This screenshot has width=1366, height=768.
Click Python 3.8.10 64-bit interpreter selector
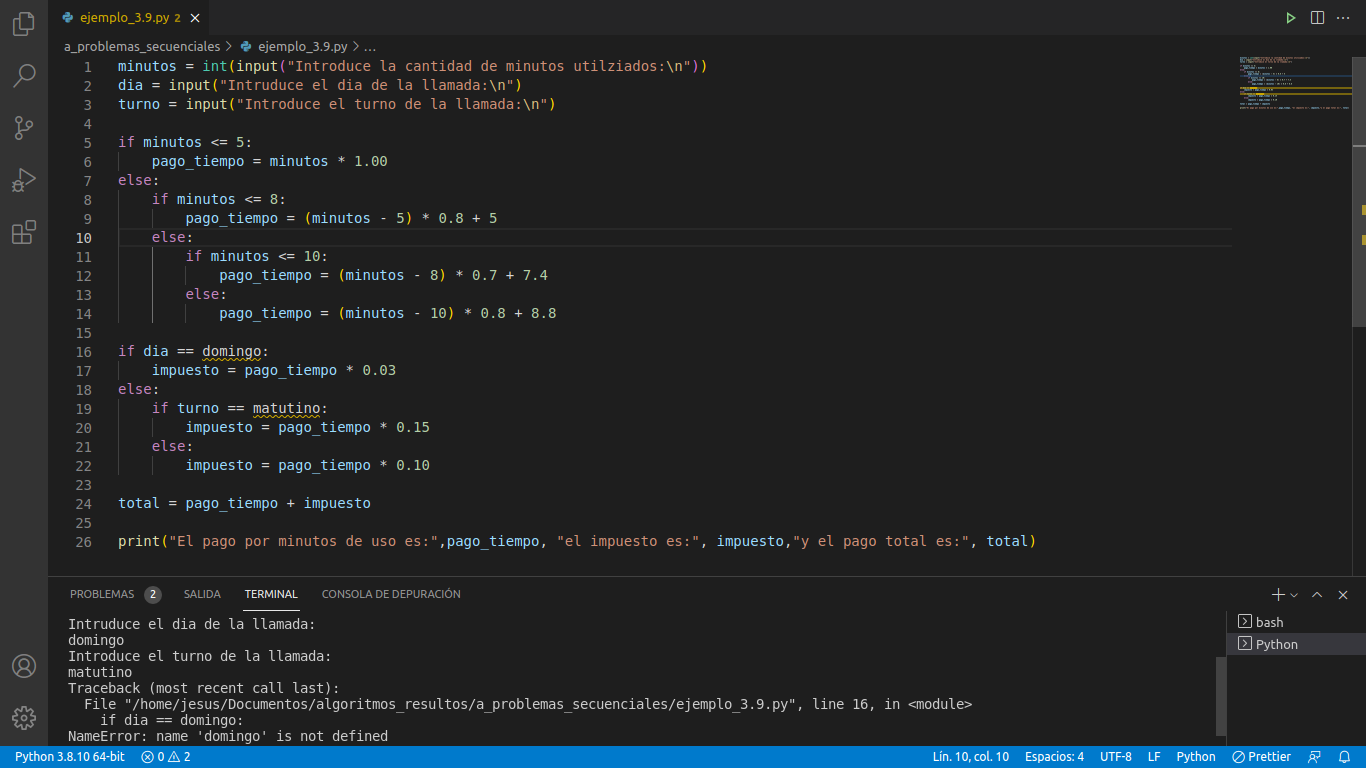(70, 757)
